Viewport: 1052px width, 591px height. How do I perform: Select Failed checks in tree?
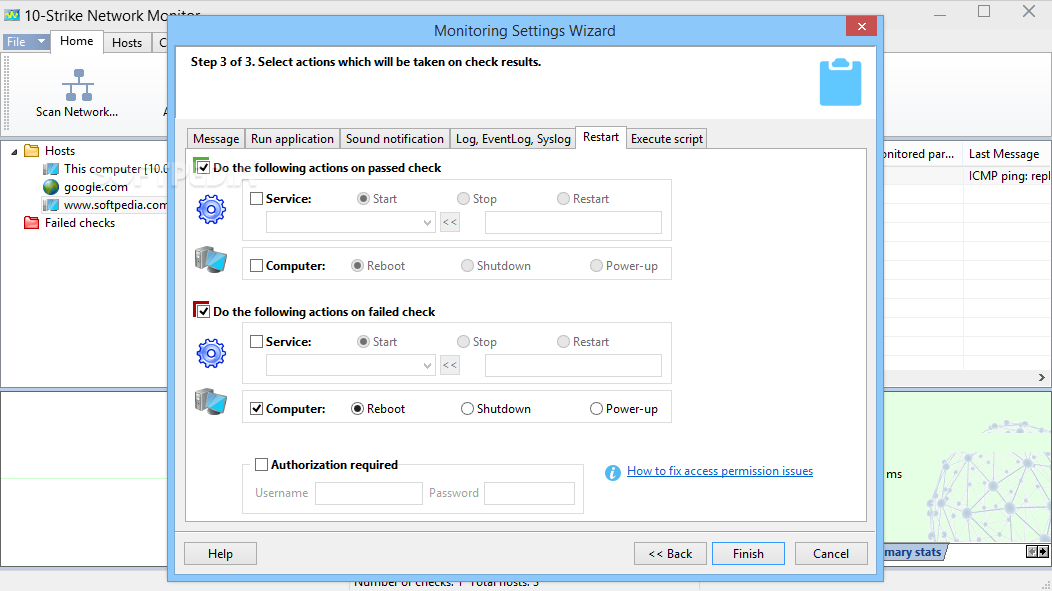tap(80, 223)
